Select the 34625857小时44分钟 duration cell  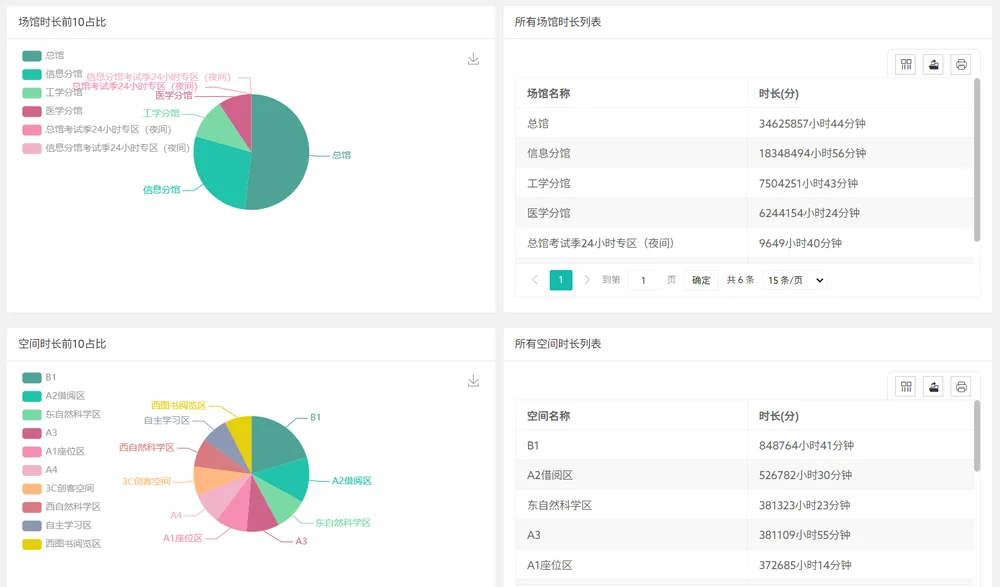click(861, 124)
